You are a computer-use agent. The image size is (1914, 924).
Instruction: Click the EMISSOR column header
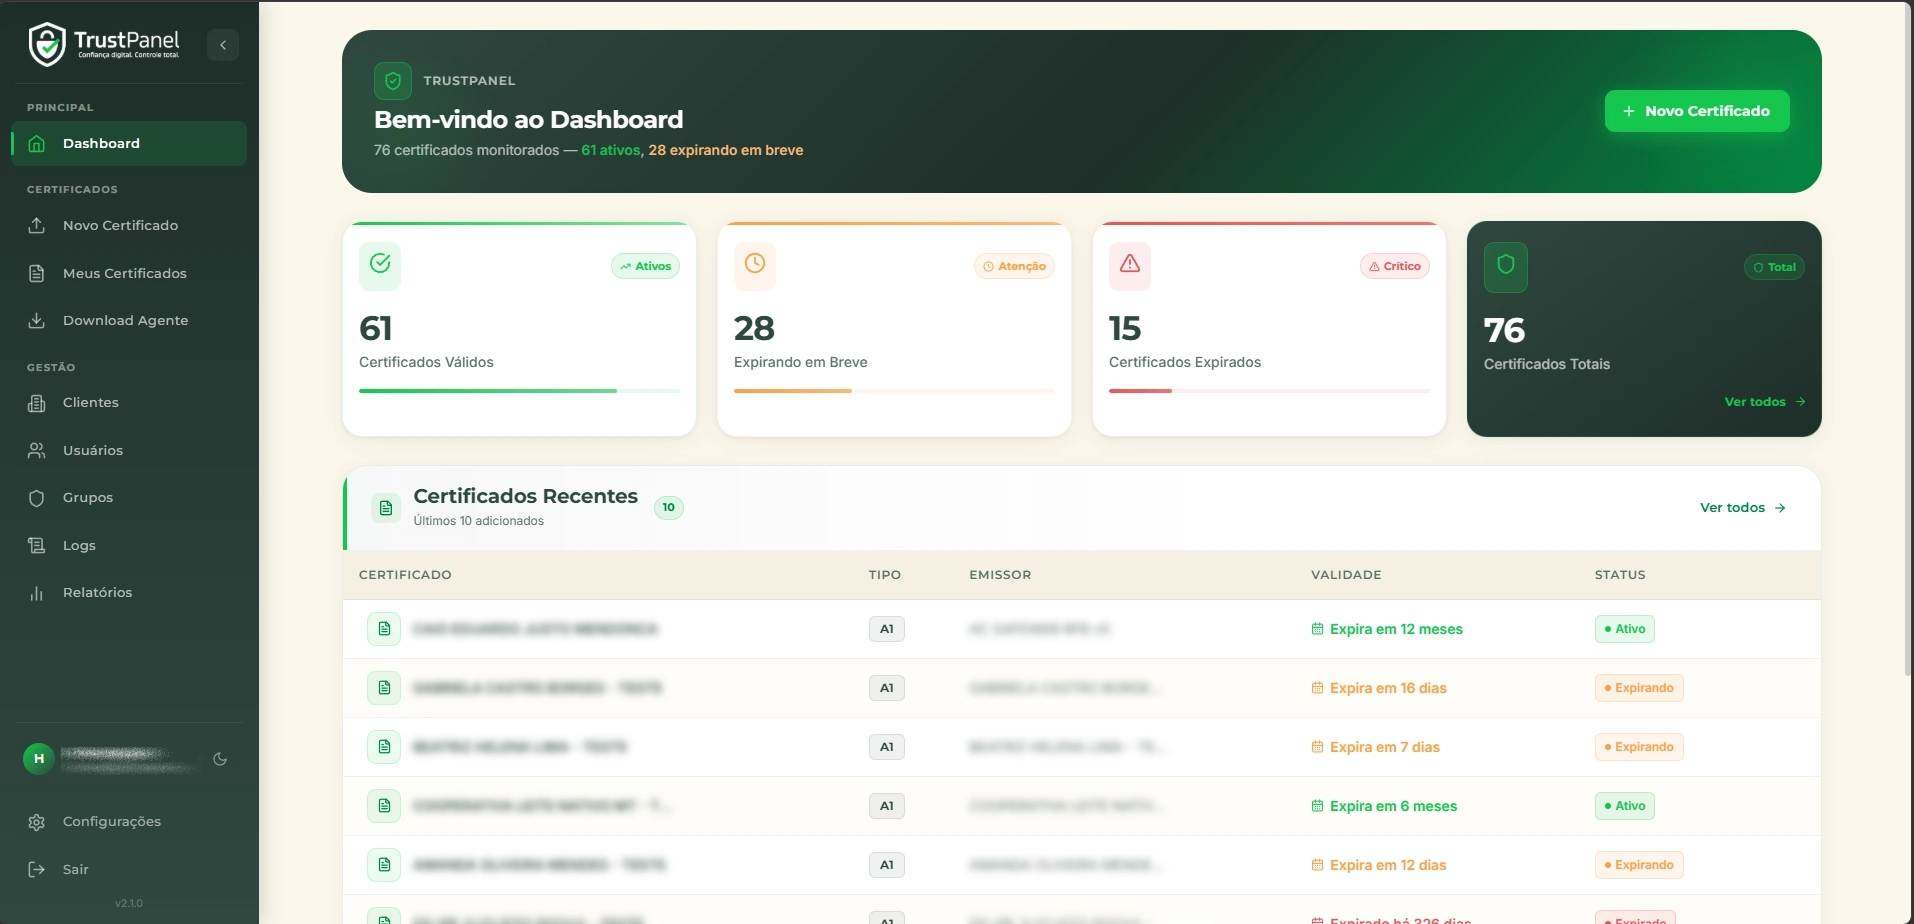tap(1000, 575)
